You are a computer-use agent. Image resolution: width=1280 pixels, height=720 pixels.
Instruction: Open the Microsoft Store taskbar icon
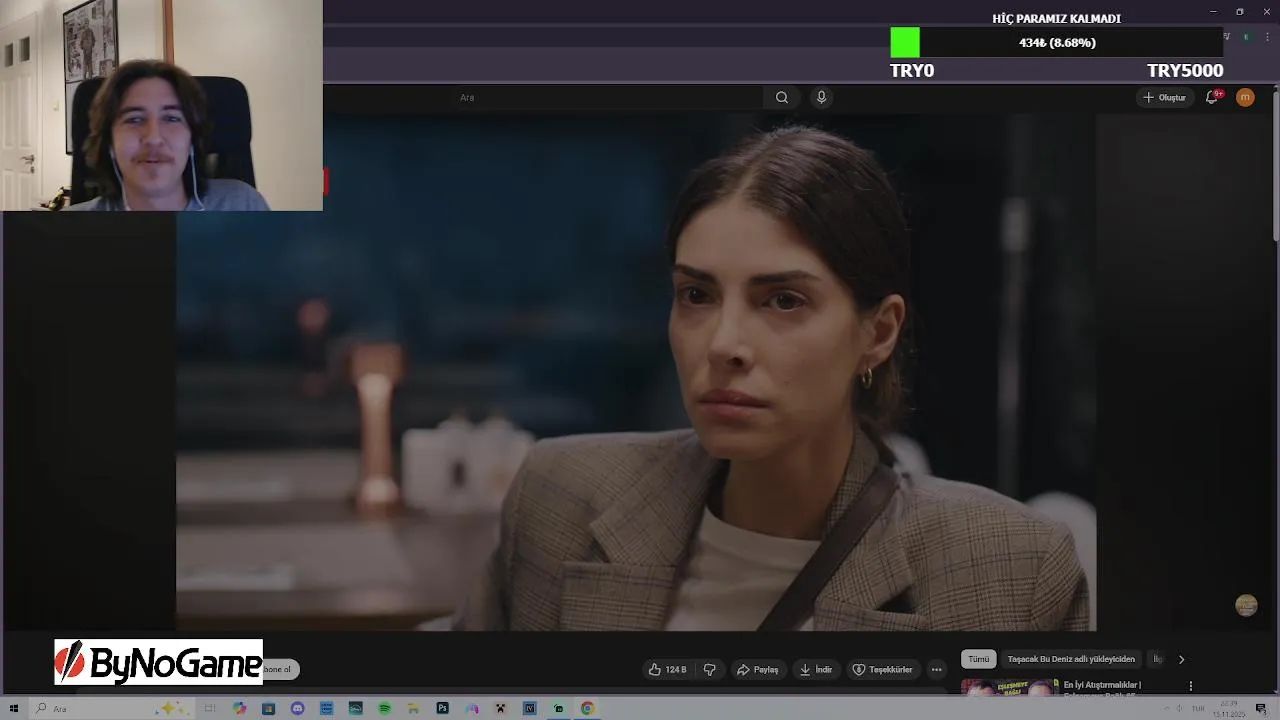268,708
